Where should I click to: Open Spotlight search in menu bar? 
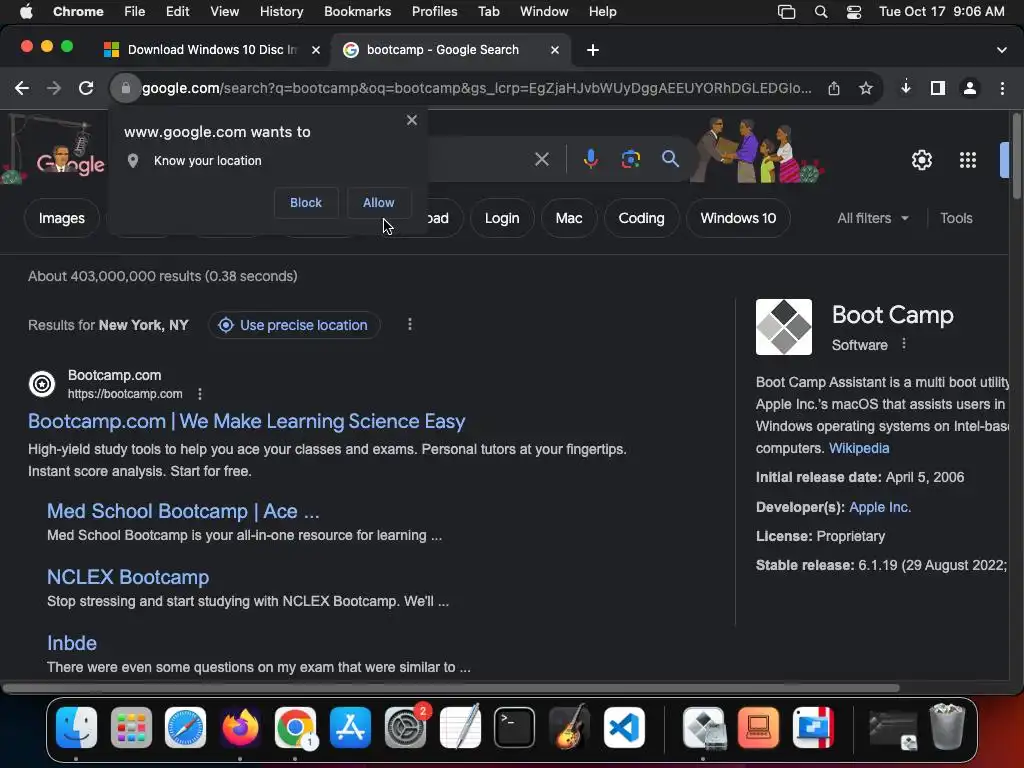click(x=821, y=12)
